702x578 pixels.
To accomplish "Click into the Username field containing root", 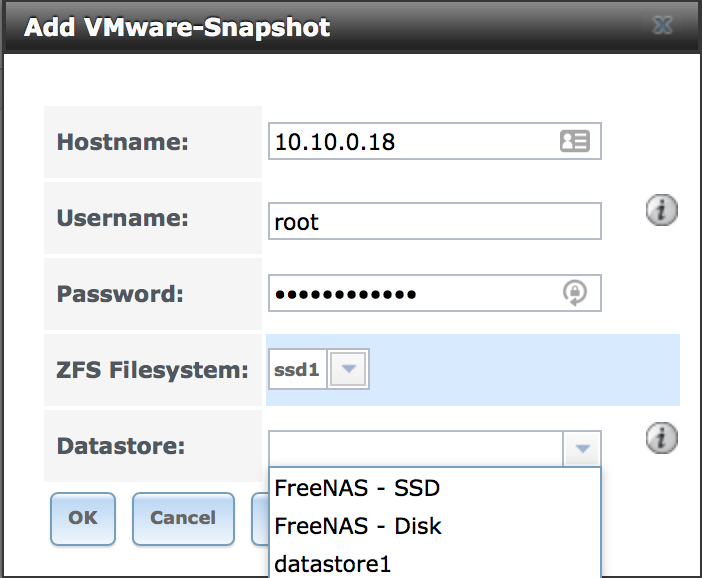I will pyautogui.click(x=434, y=221).
